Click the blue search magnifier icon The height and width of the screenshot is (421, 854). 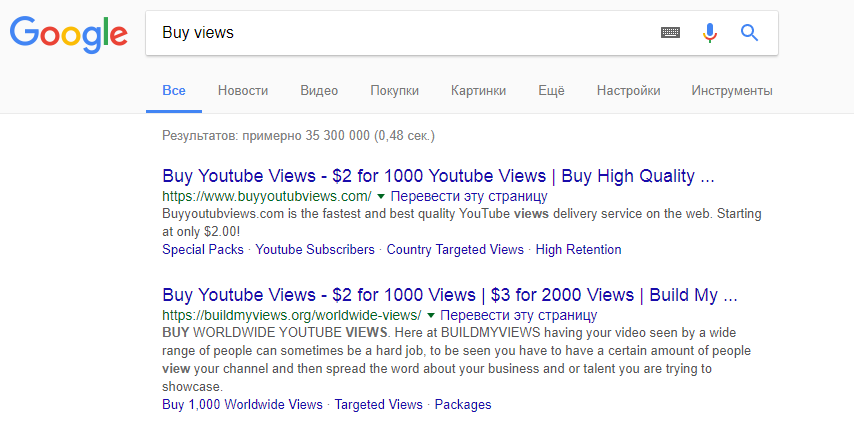pyautogui.click(x=749, y=33)
